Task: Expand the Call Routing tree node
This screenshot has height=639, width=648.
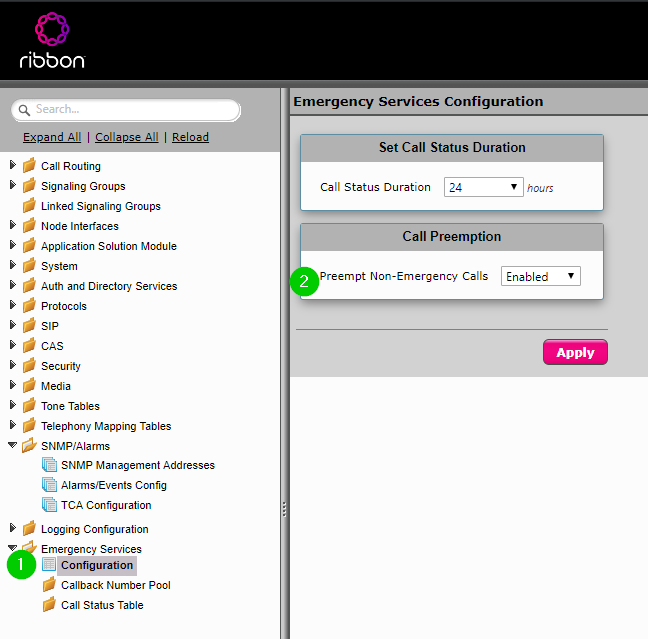Action: point(12,165)
